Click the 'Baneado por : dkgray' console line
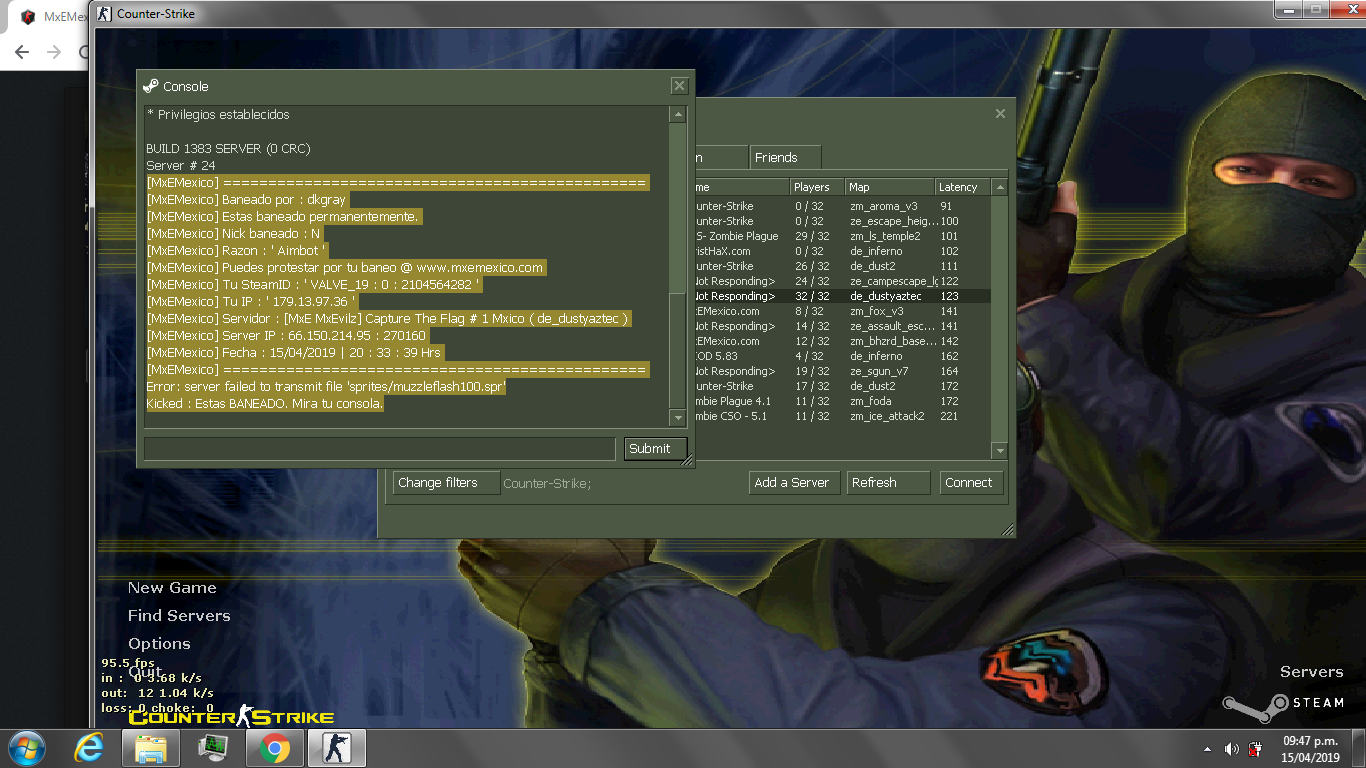This screenshot has width=1366, height=768. [x=246, y=200]
